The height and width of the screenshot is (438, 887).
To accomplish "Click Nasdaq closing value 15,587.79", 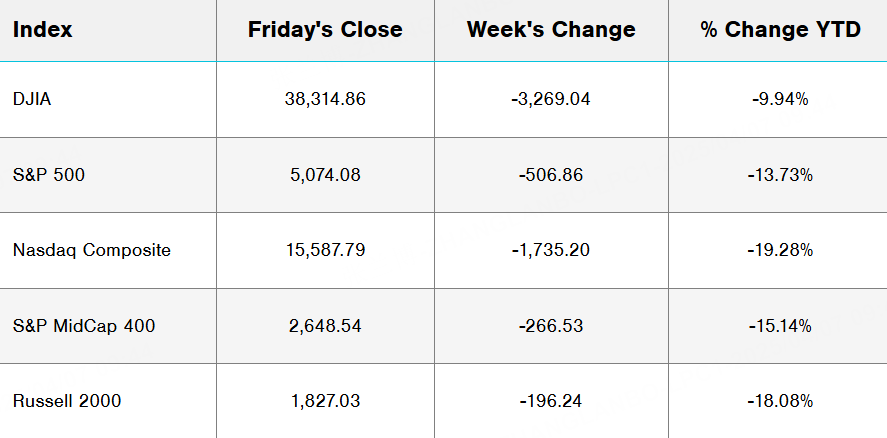I will point(325,250).
